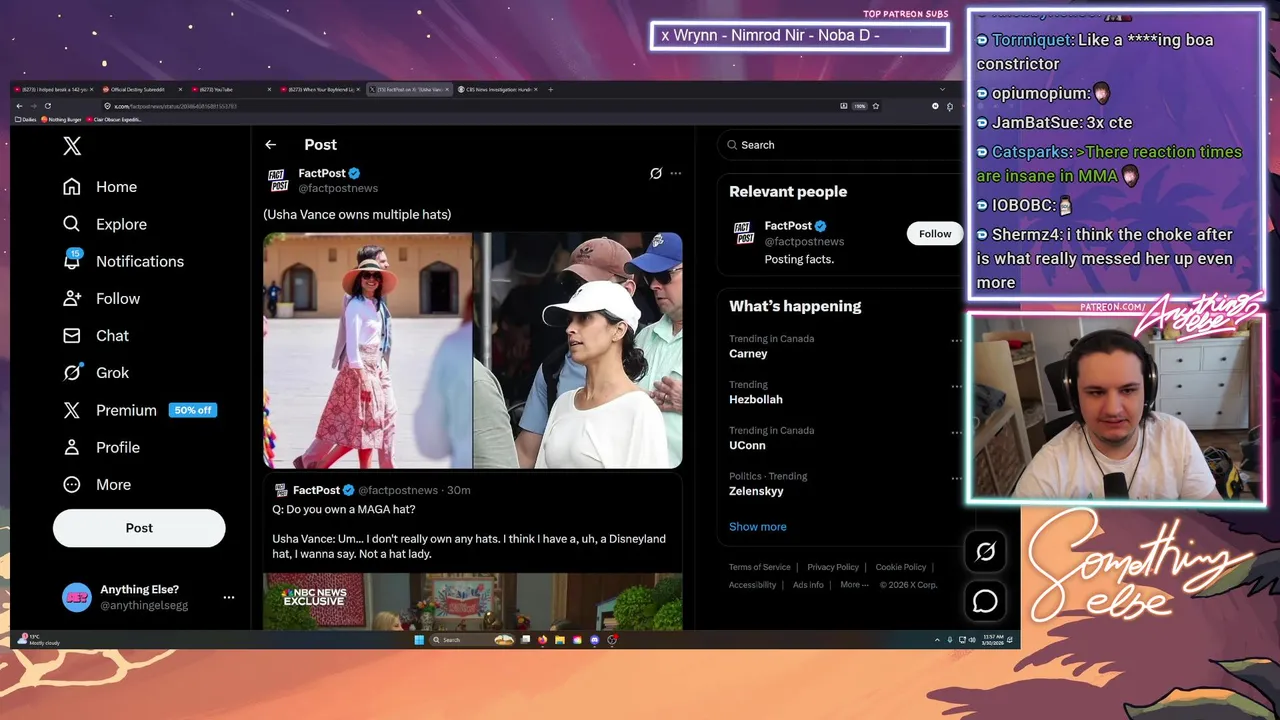Image resolution: width=1280 pixels, height=720 pixels.
Task: Open FactPost name in Relevant people
Action: pos(788,226)
